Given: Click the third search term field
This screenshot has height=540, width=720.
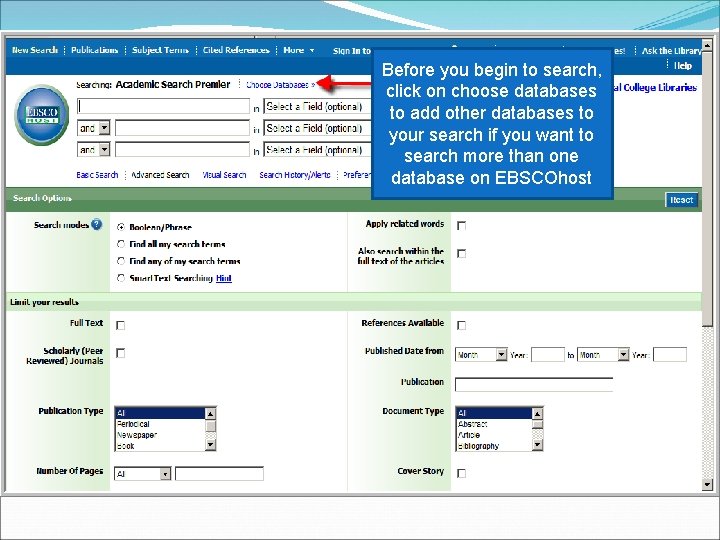Looking at the screenshot, I should tap(182, 149).
